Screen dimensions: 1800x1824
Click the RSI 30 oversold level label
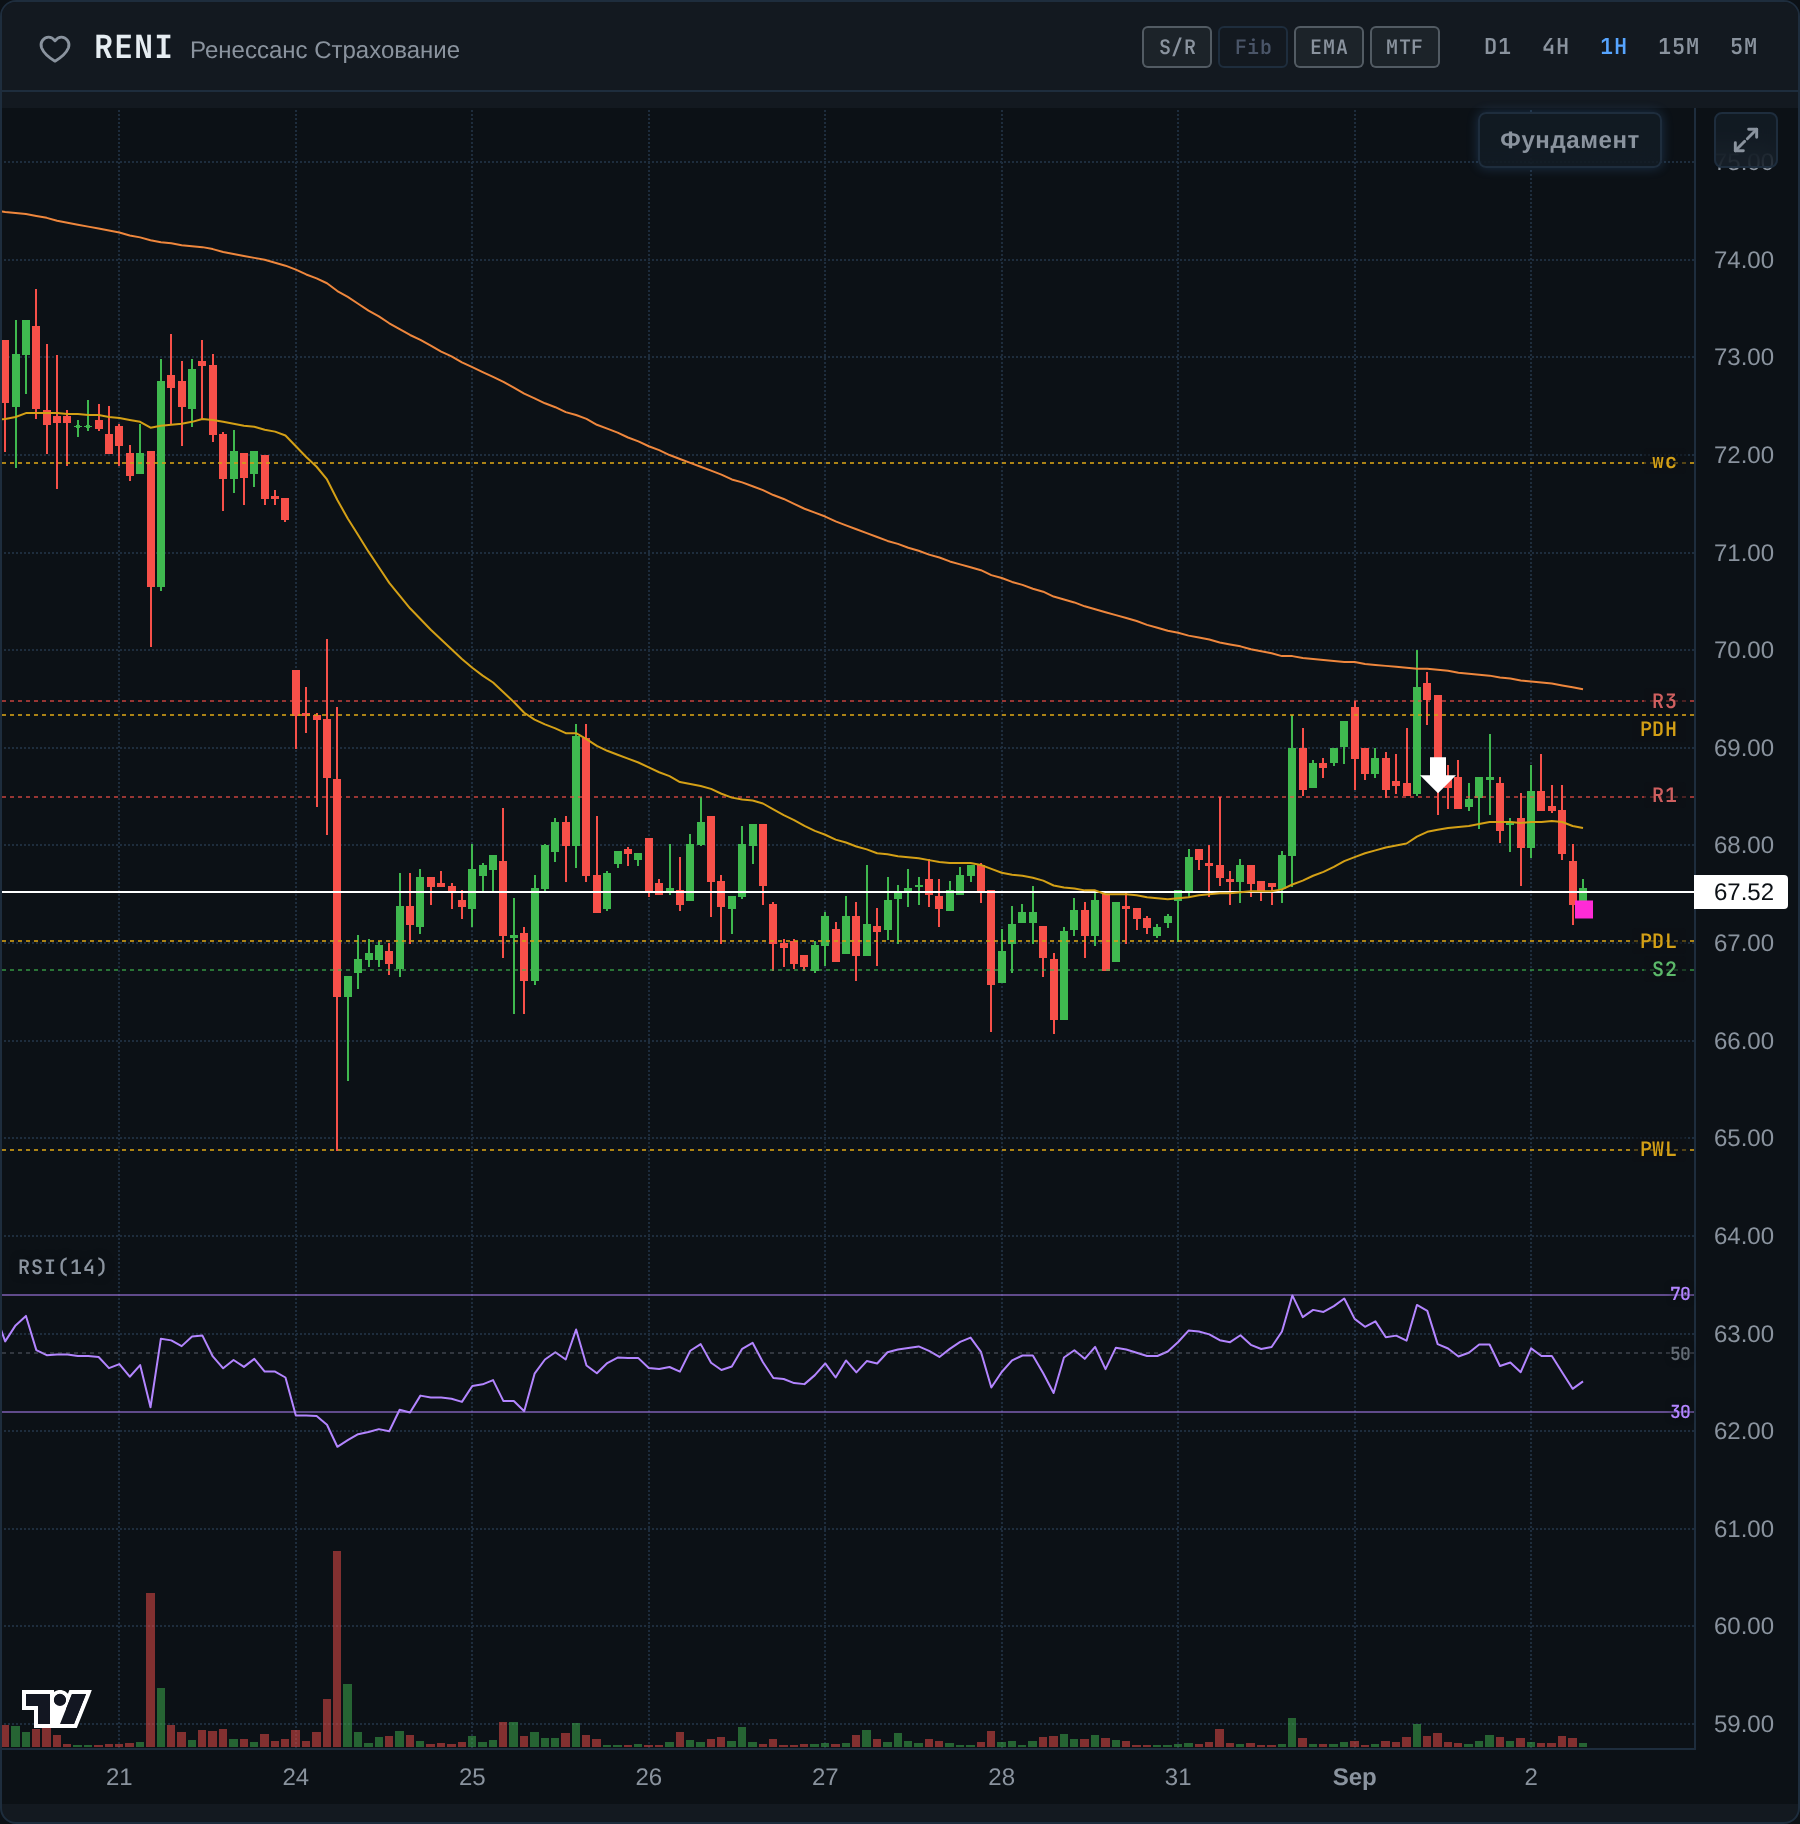(x=1680, y=1411)
